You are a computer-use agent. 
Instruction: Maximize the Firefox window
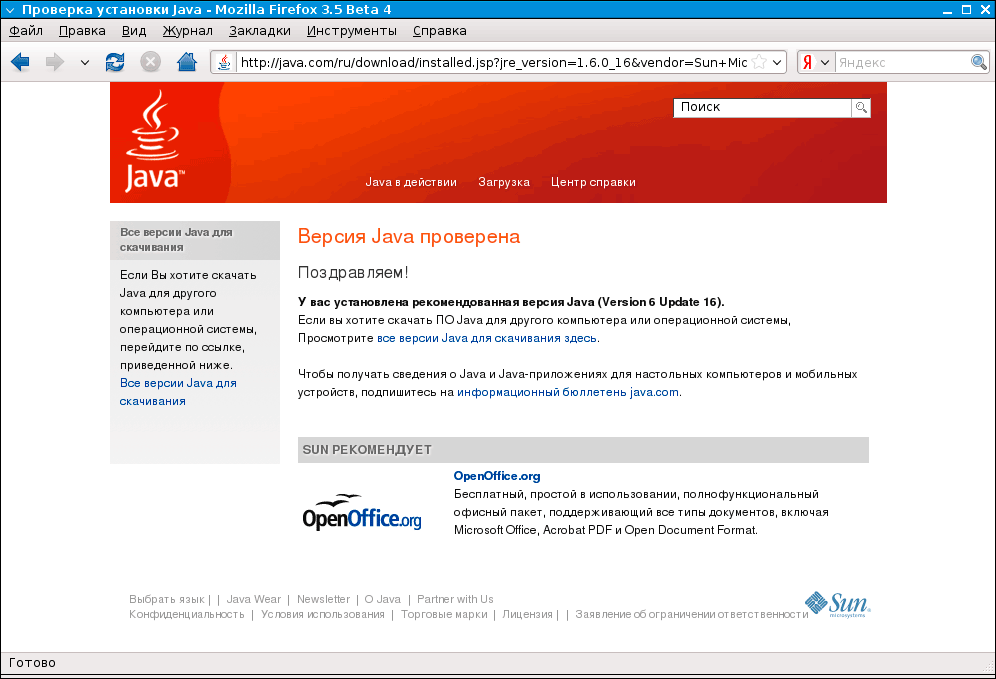(x=966, y=10)
